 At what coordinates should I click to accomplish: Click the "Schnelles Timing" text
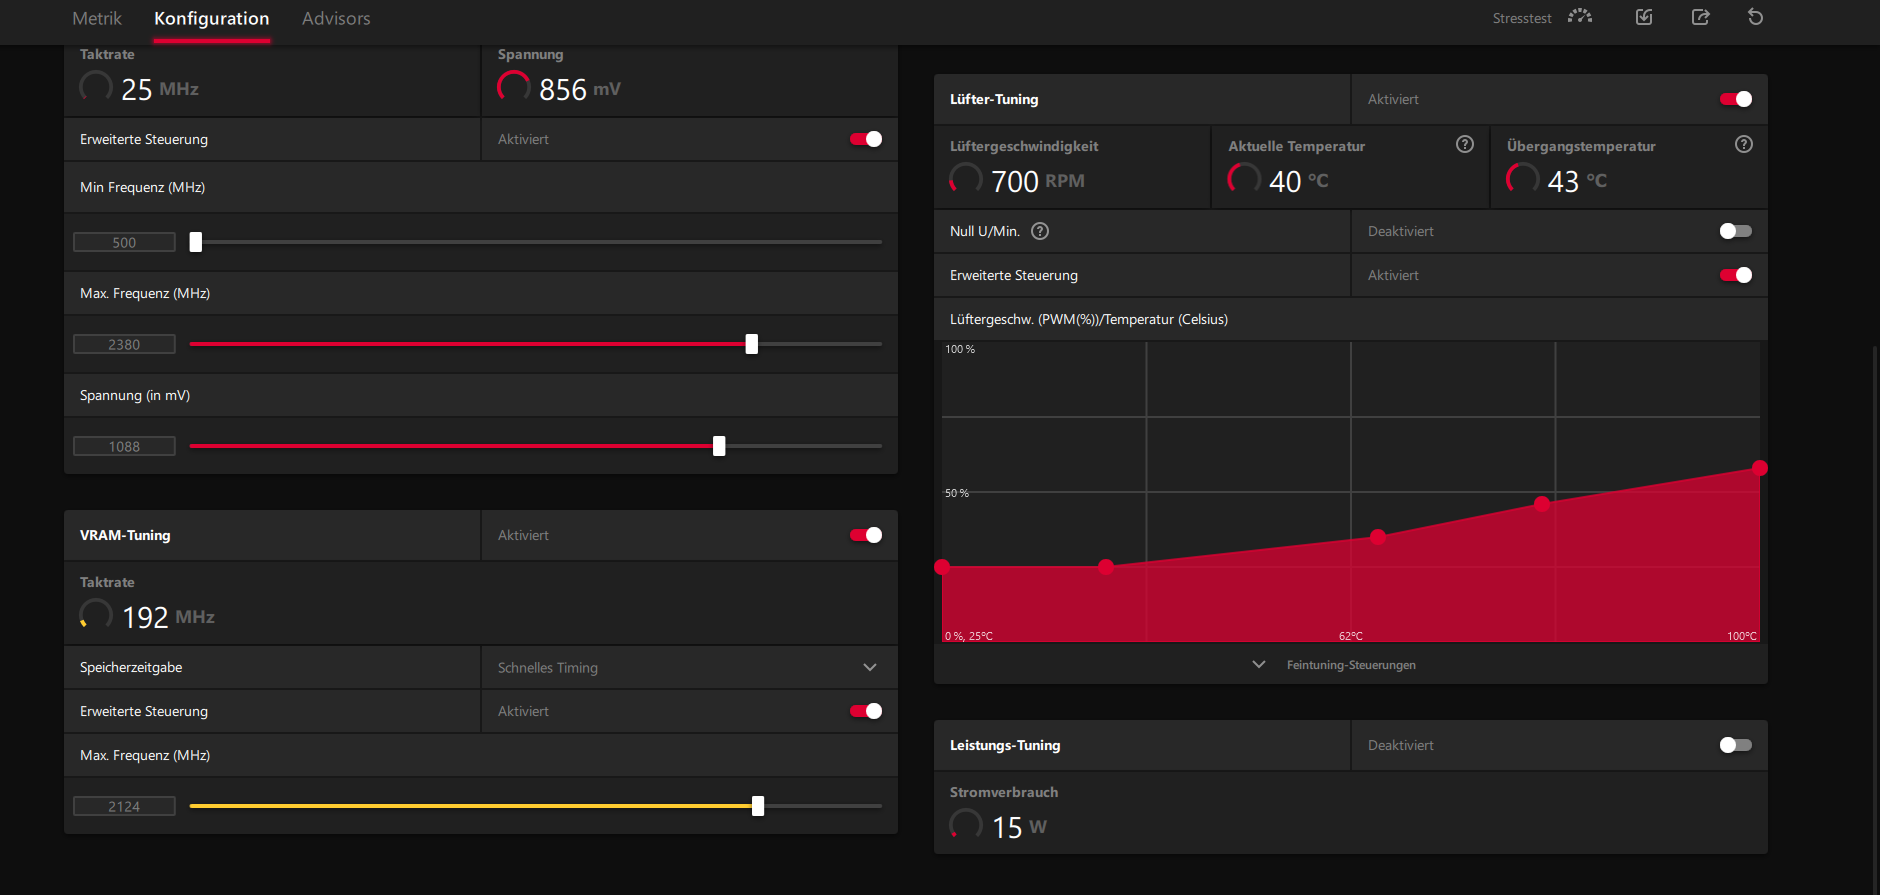tap(548, 667)
